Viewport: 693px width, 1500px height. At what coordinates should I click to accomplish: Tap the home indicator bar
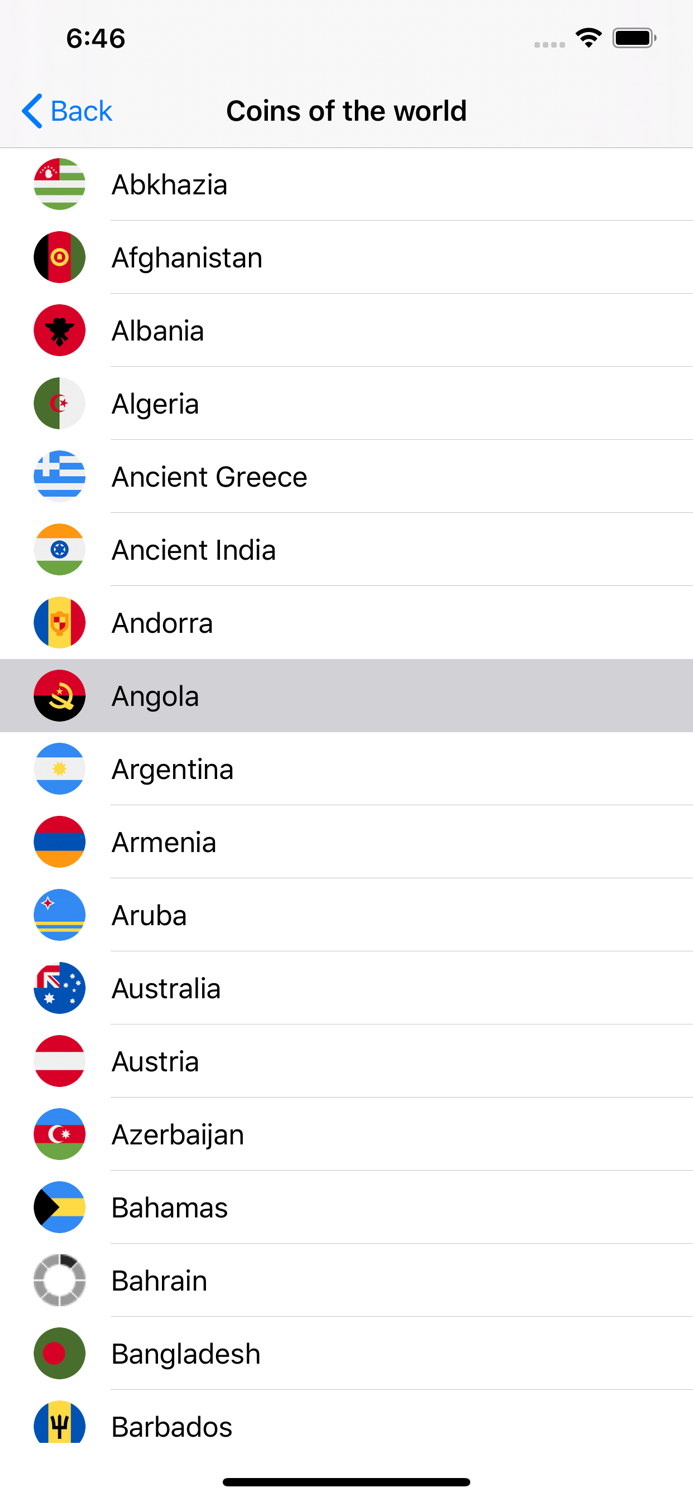tap(346, 1482)
